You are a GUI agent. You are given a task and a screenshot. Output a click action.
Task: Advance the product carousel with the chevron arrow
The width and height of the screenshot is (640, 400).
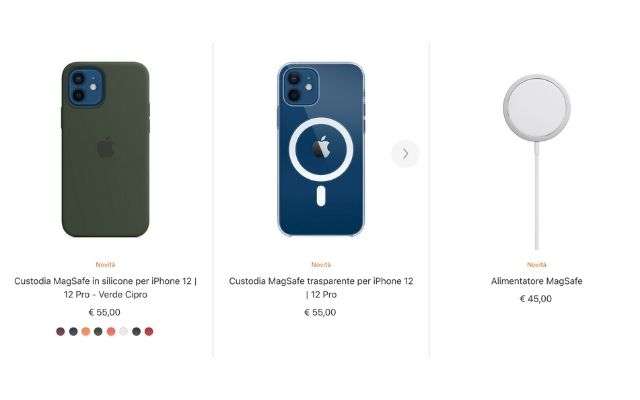[x=405, y=154]
